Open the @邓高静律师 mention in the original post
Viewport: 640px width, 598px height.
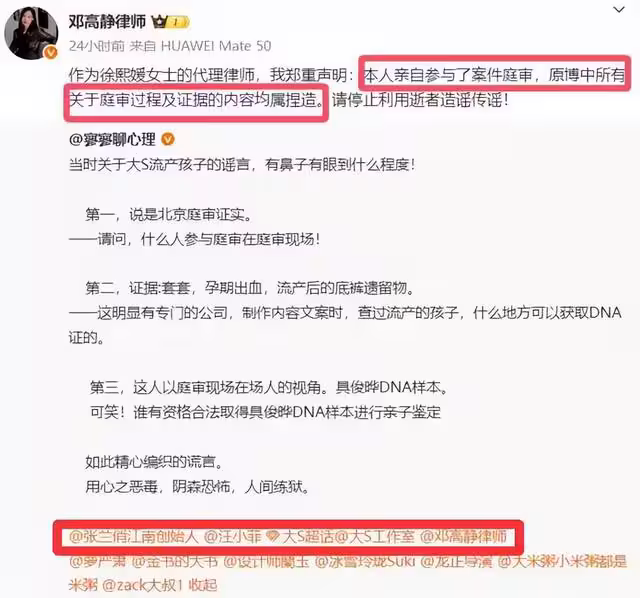click(x=463, y=536)
